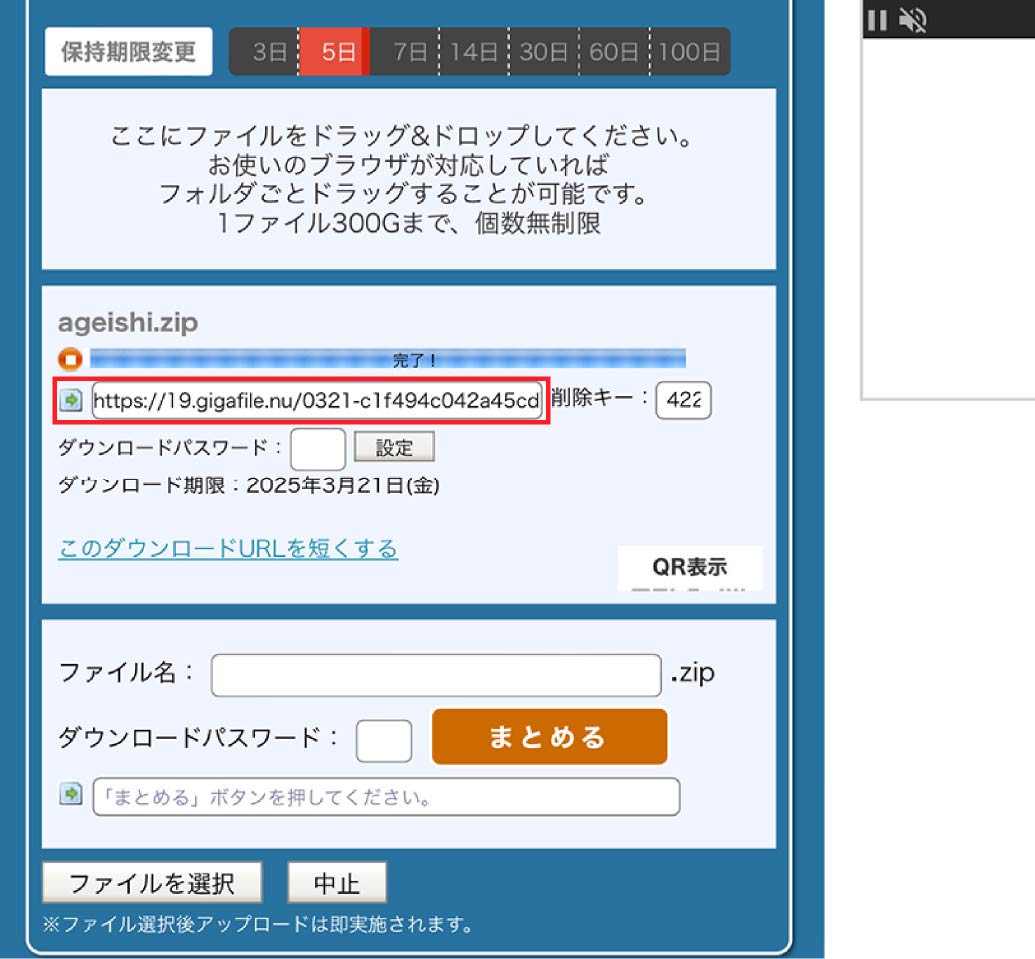The image size is (1035, 959).
Task: Click the ファイルを選択 button
Action: click(x=152, y=883)
